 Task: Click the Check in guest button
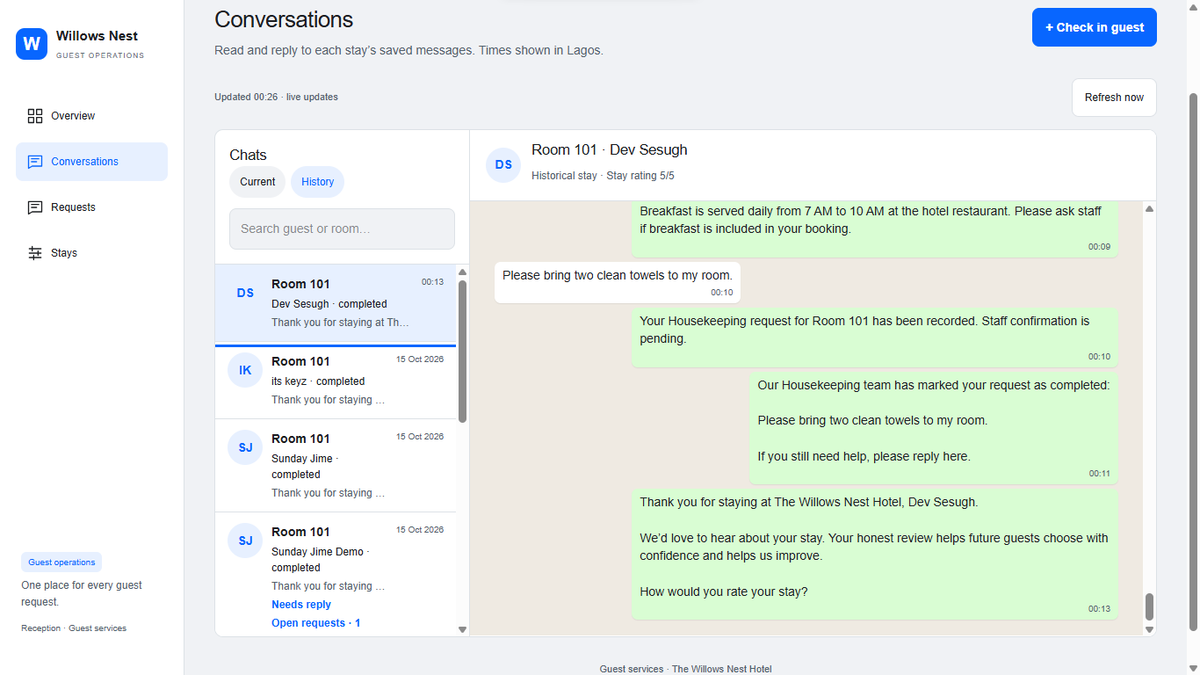[1094, 27]
